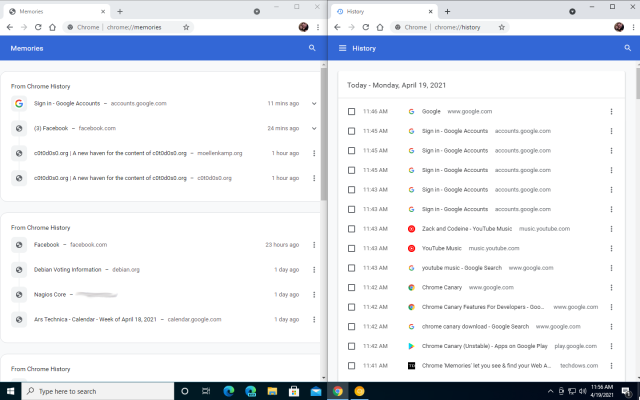Check the 11:46 AM Google history entry
The height and width of the screenshot is (400, 640).
point(351,112)
